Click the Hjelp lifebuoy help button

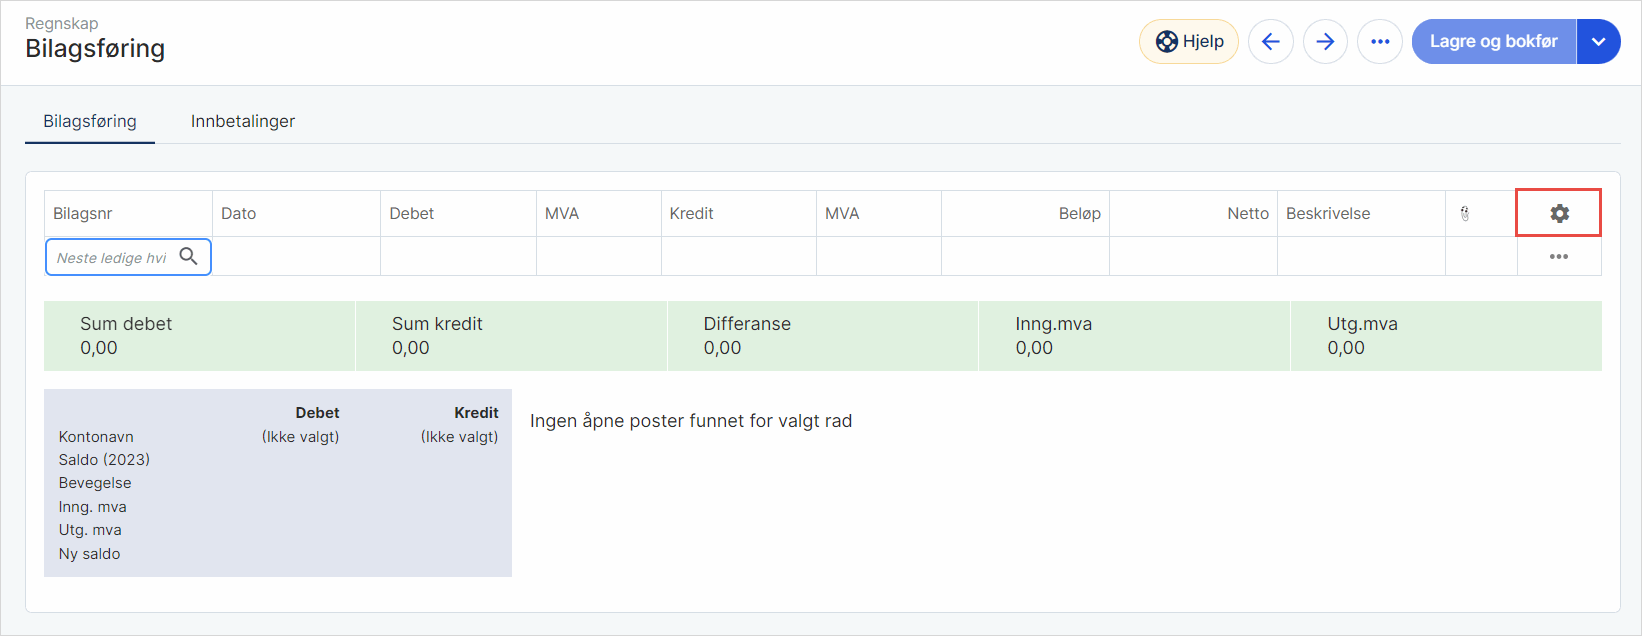[x=1189, y=42]
